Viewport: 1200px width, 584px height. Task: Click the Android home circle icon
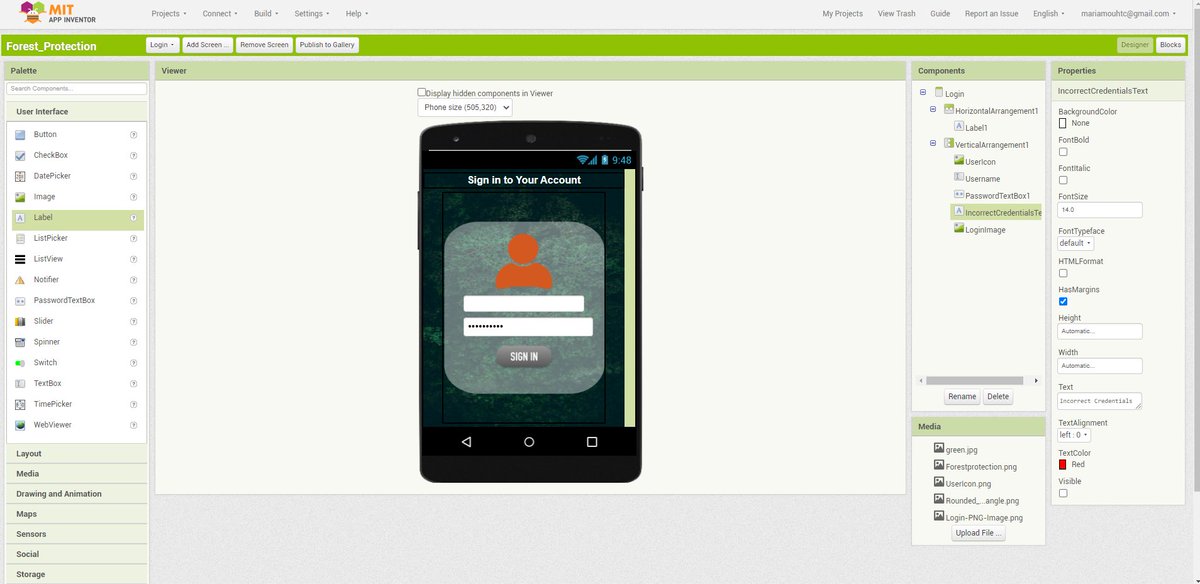(x=529, y=441)
